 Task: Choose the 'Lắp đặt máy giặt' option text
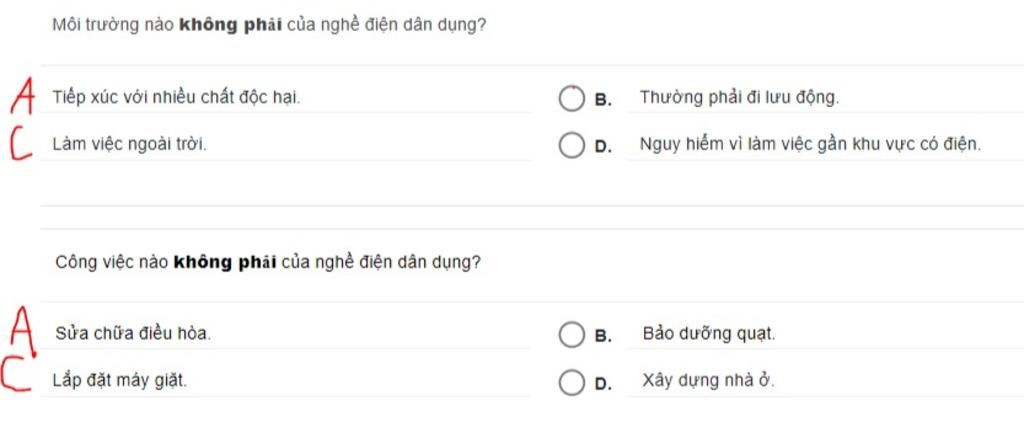pyautogui.click(x=120, y=380)
